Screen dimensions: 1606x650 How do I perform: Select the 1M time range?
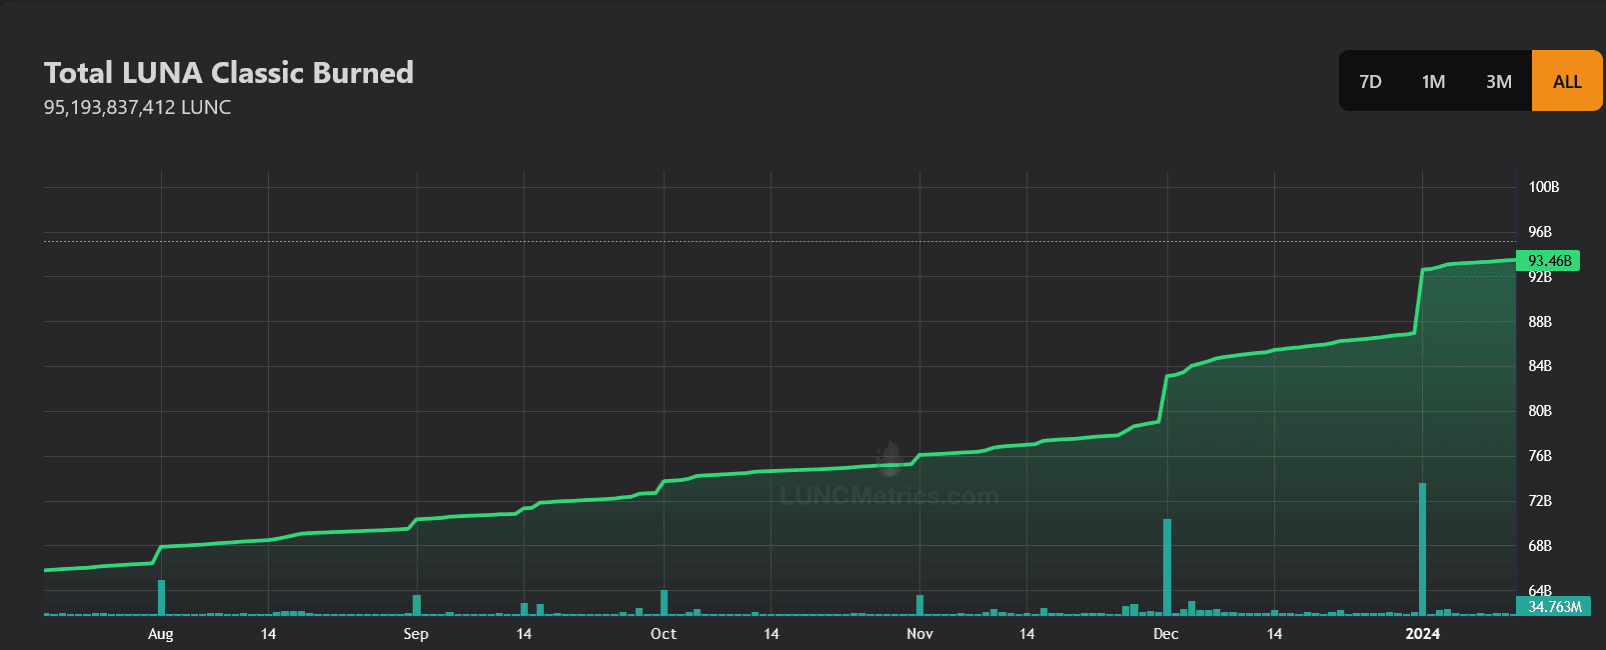1433,81
